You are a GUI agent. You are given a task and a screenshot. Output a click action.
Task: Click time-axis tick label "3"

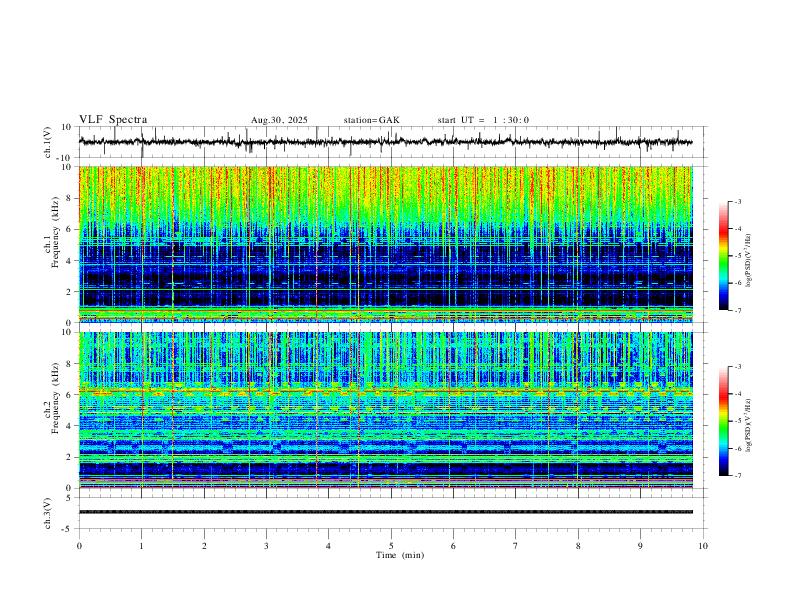tap(266, 546)
